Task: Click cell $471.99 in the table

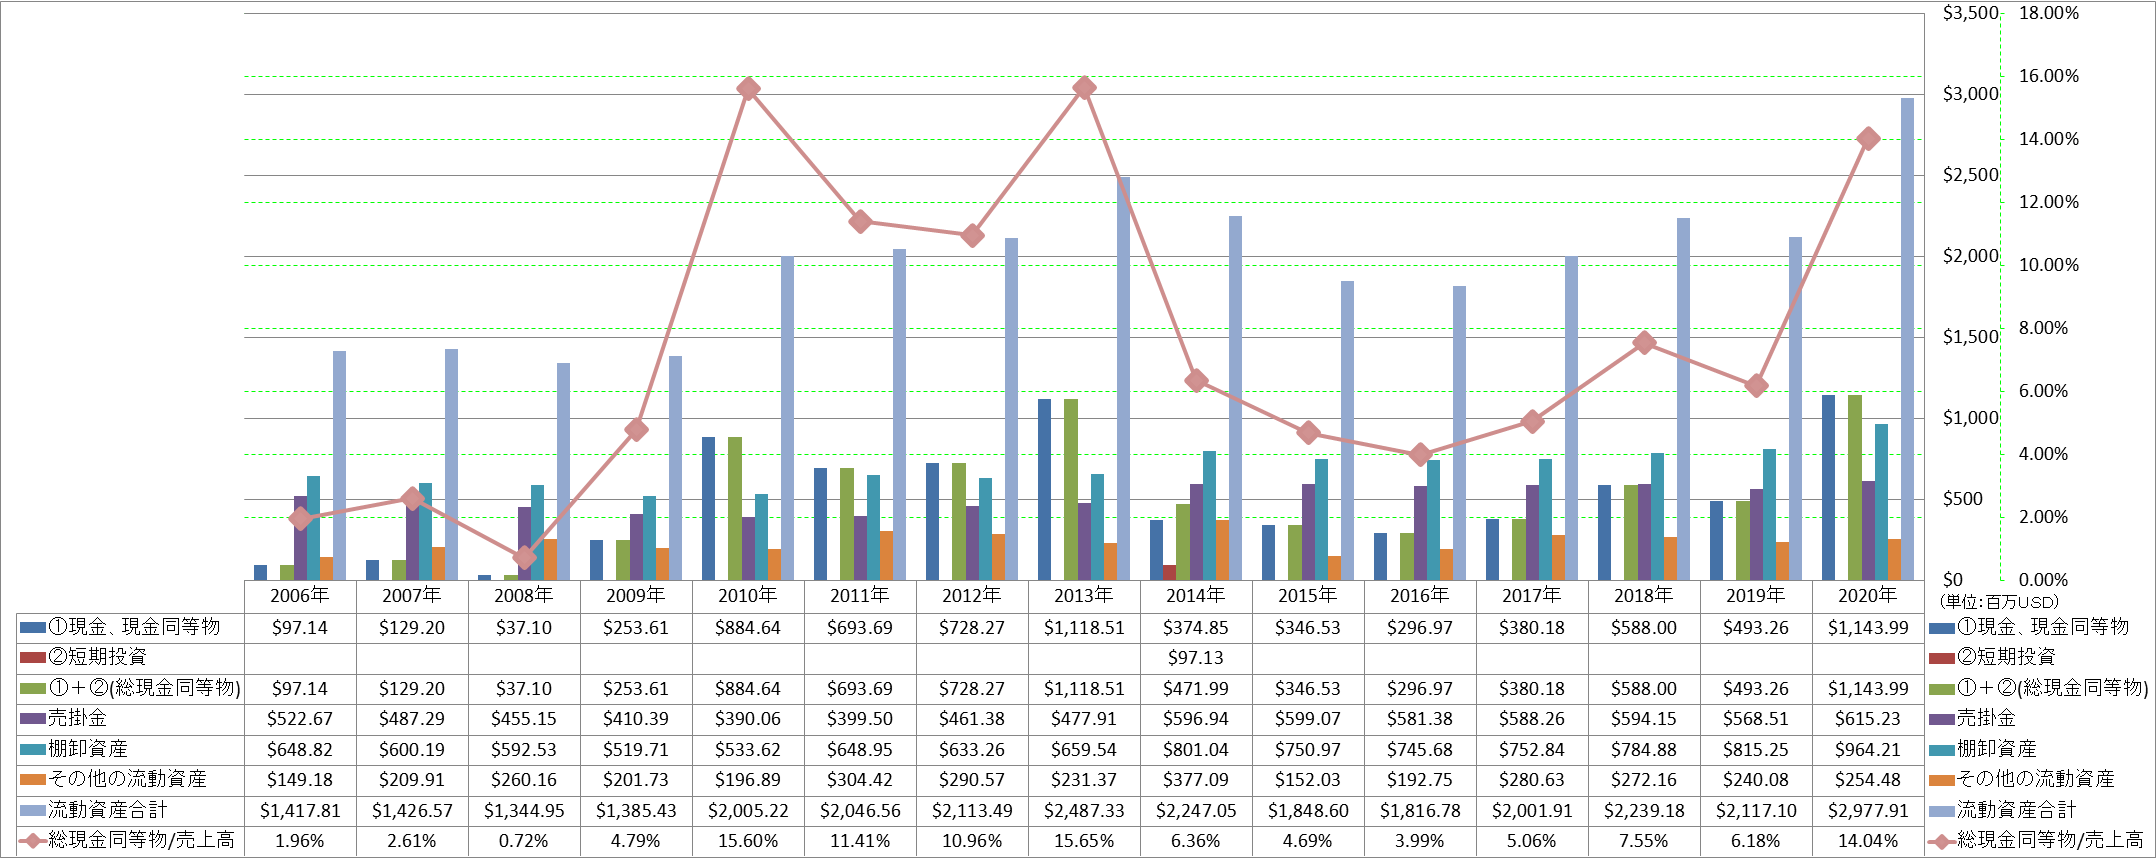Action: coord(1196,689)
